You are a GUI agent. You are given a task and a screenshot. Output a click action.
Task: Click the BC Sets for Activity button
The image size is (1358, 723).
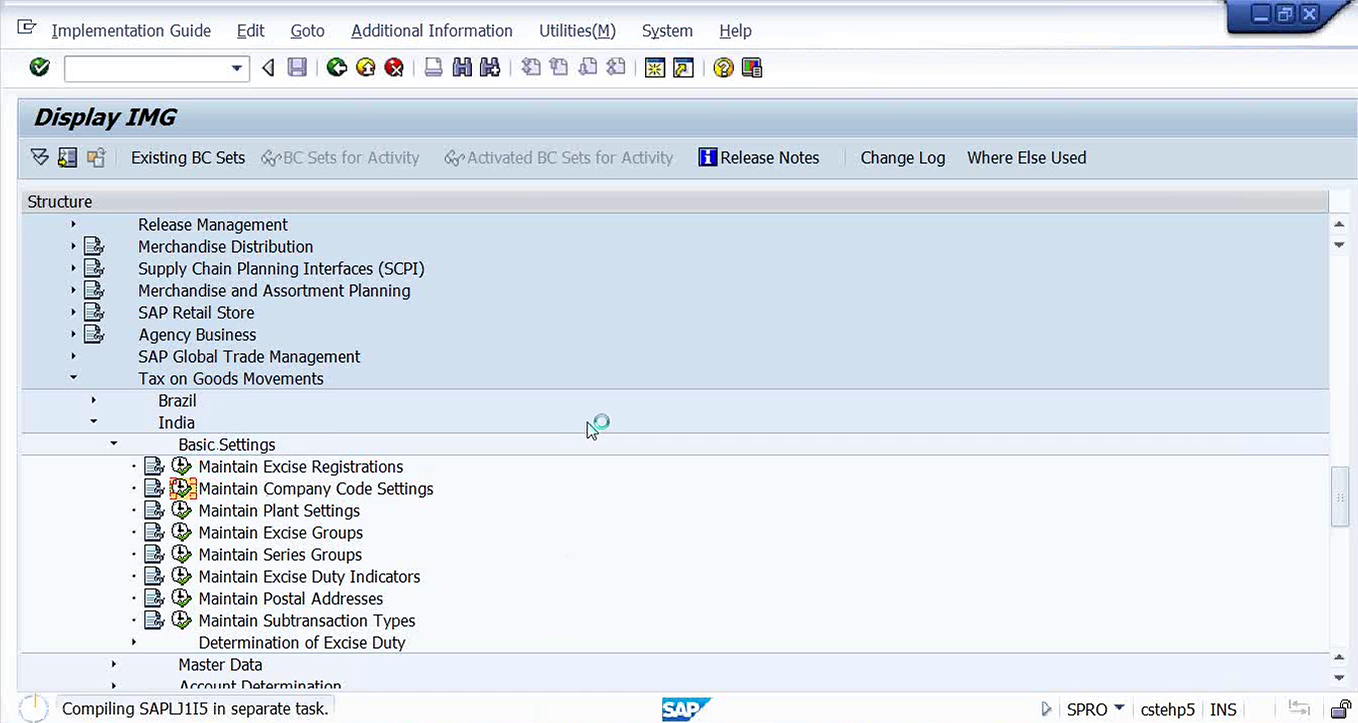coord(340,157)
